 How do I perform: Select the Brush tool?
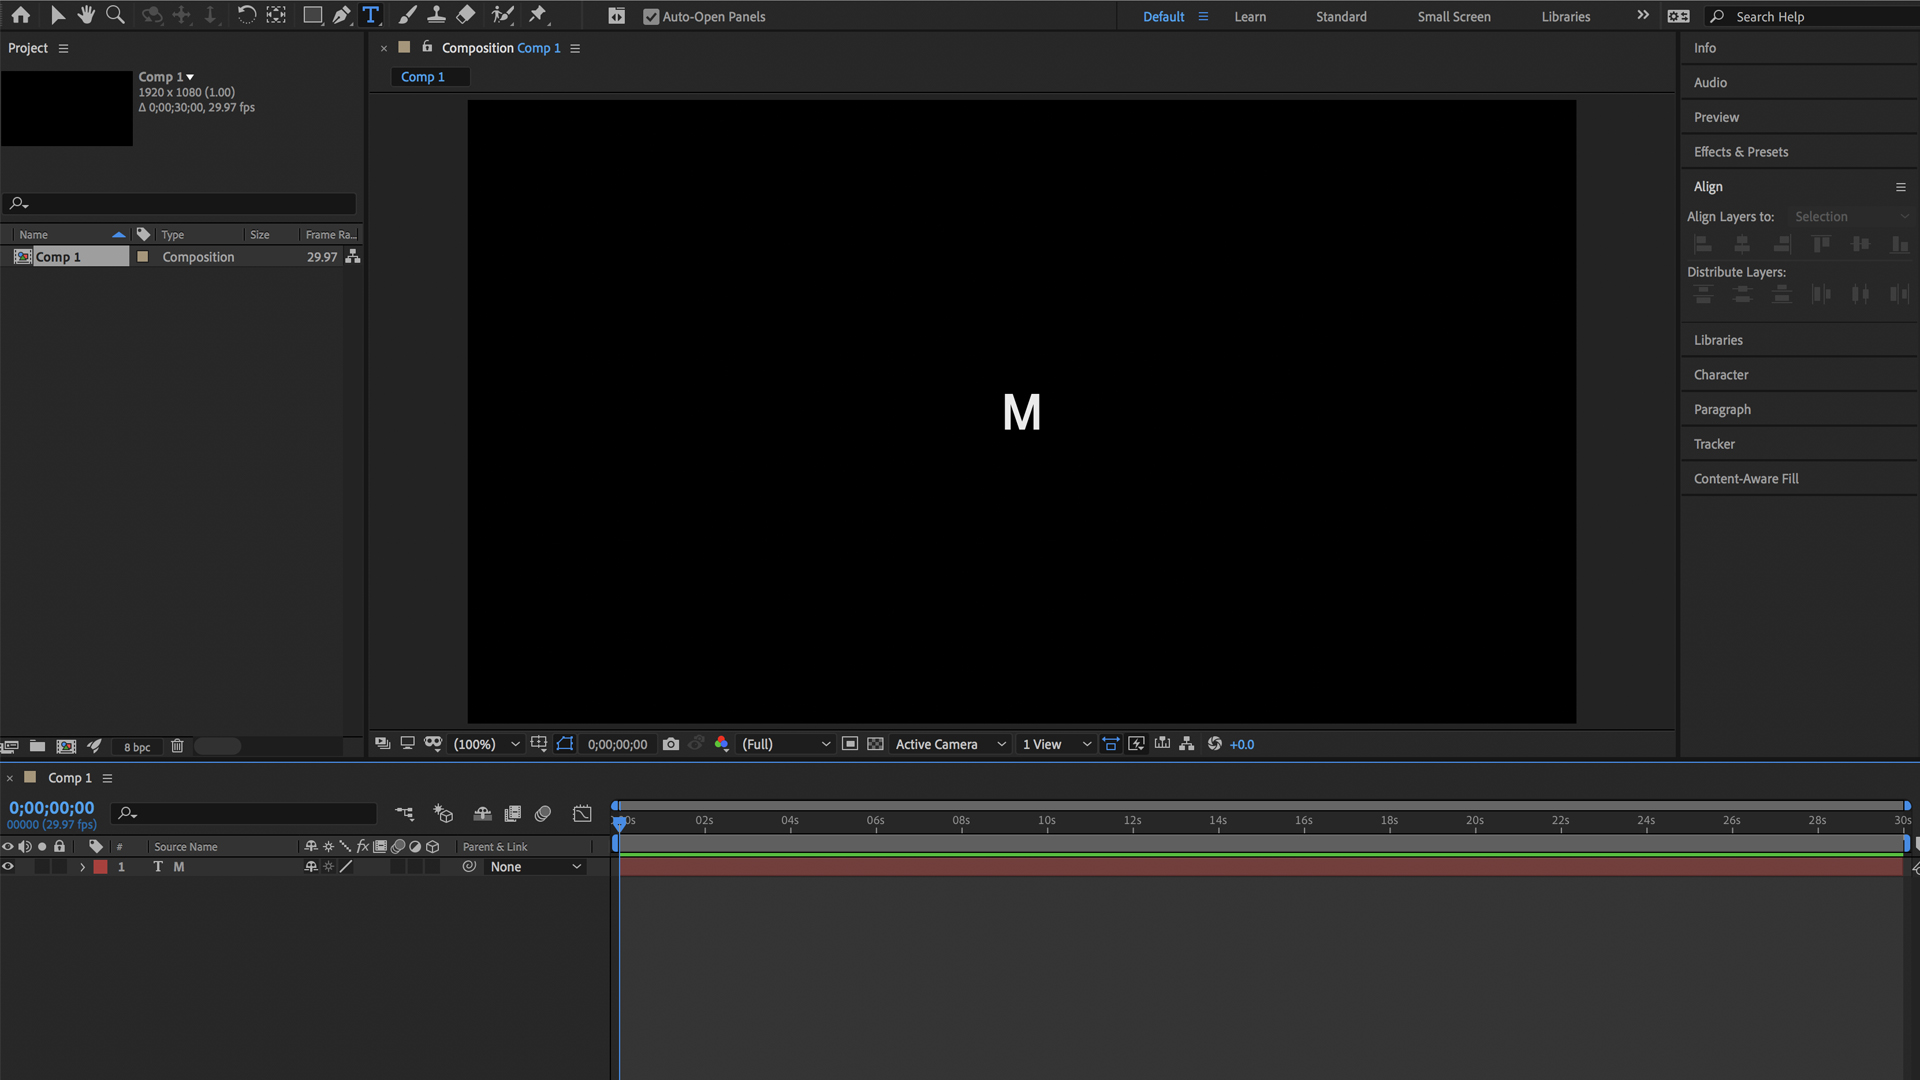click(406, 15)
